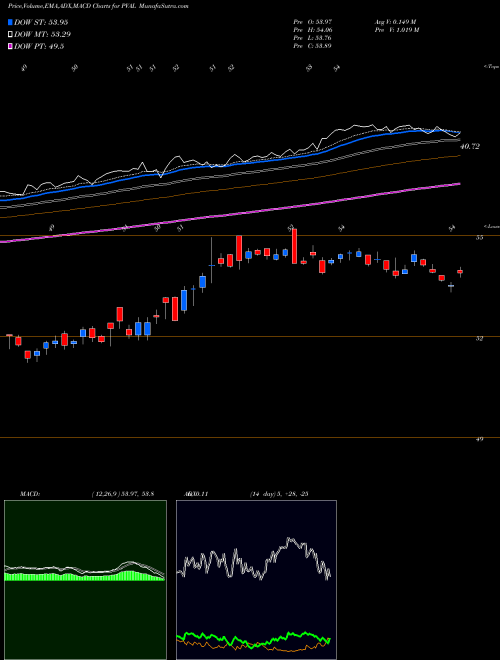This screenshot has width=500, height=660.
Task: Select the DOW PT 49.5 legend label
Action: coord(39,47)
